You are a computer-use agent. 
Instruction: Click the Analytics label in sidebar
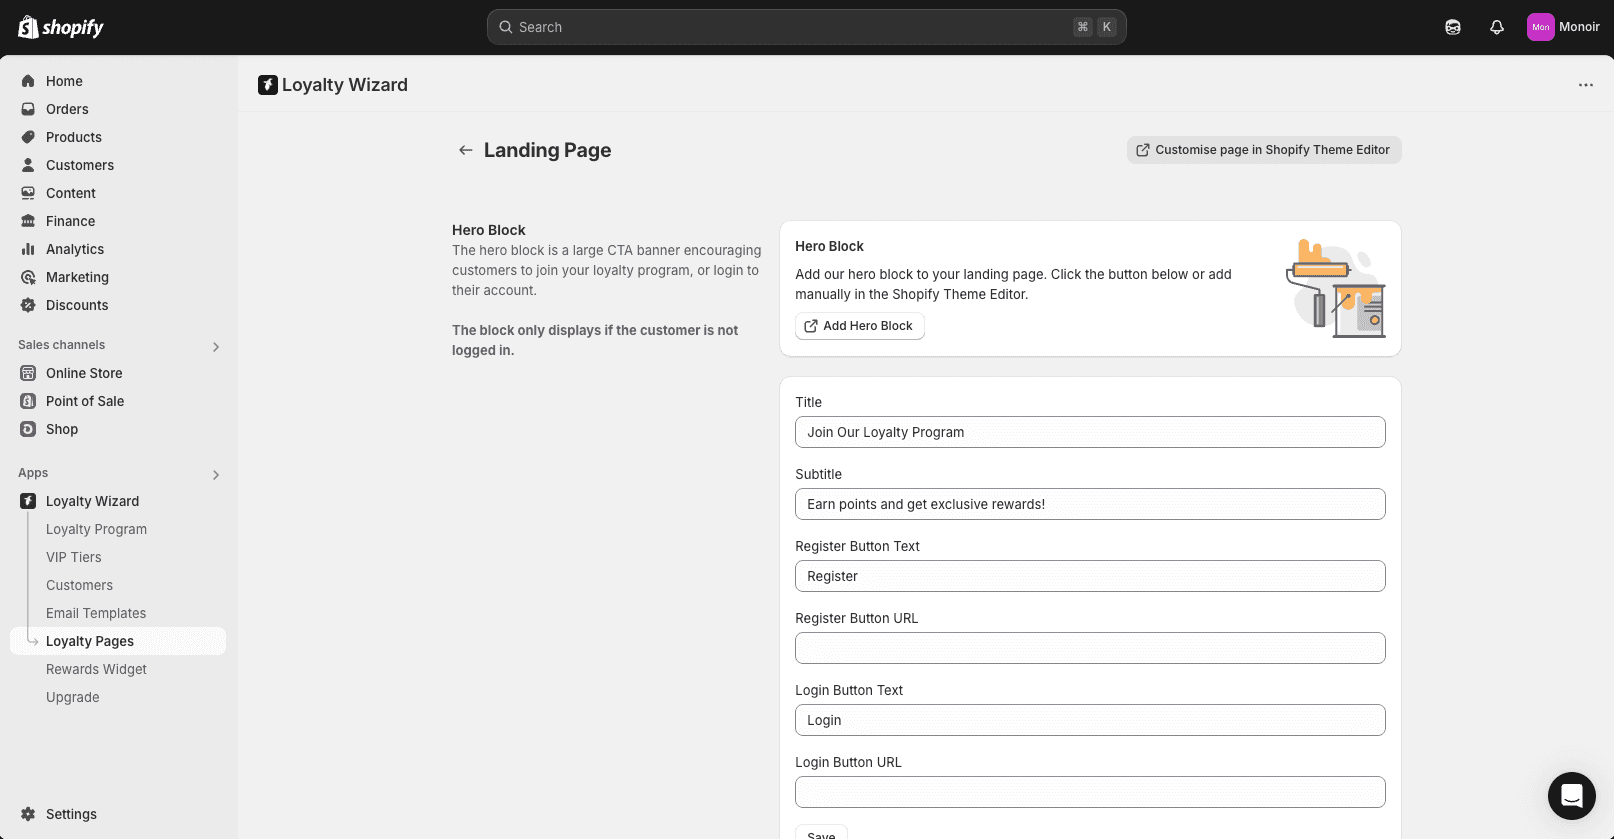coord(75,249)
